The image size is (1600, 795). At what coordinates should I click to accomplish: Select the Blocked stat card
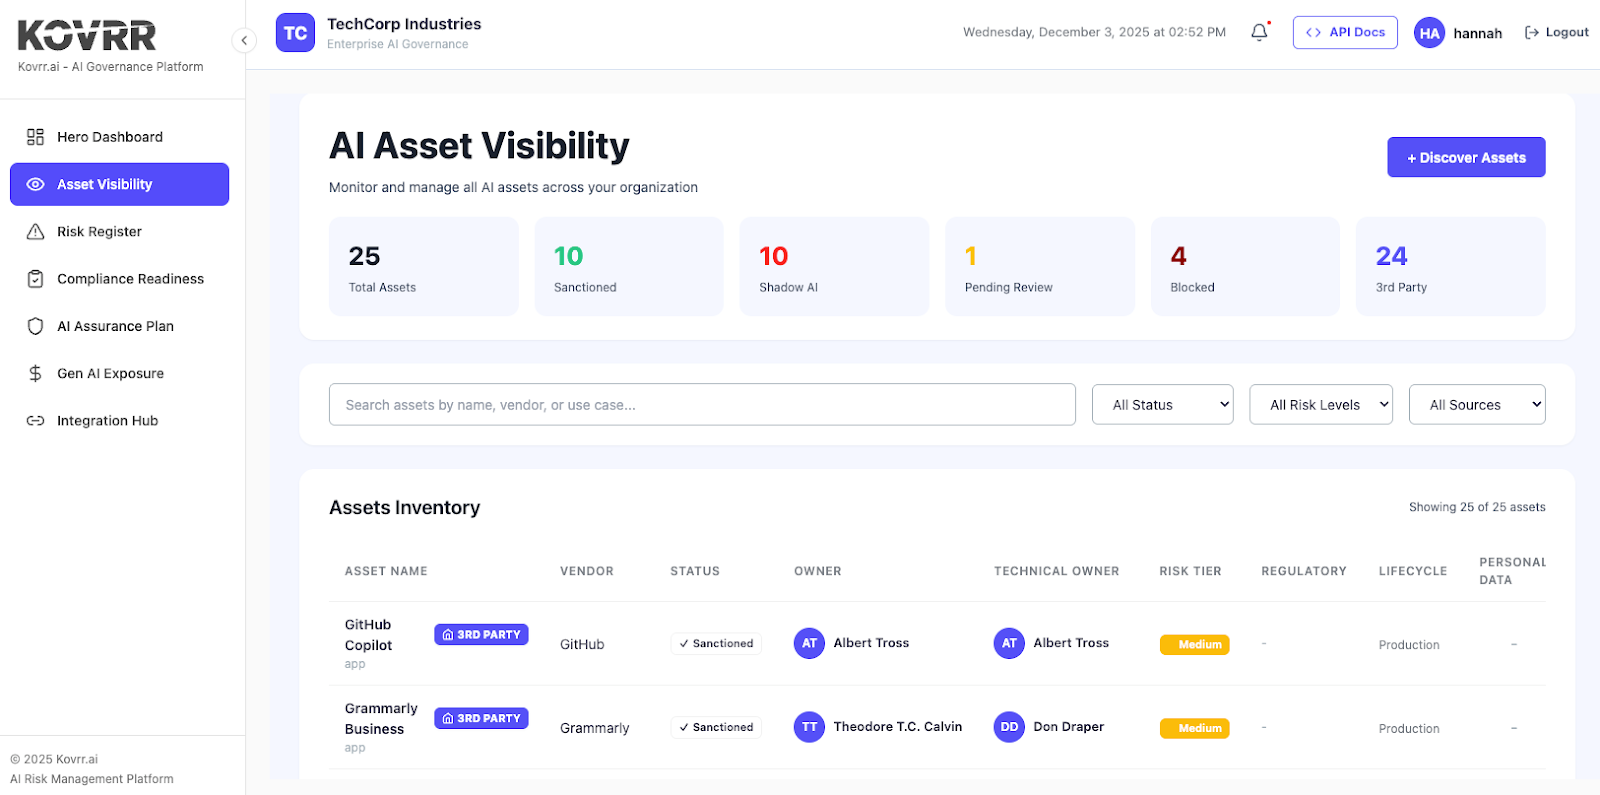point(1245,267)
